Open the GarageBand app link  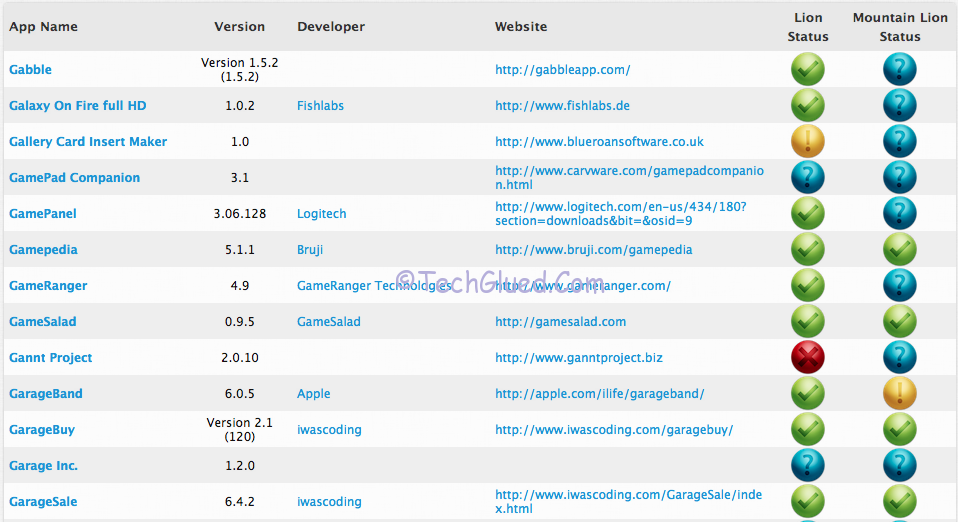pos(46,394)
